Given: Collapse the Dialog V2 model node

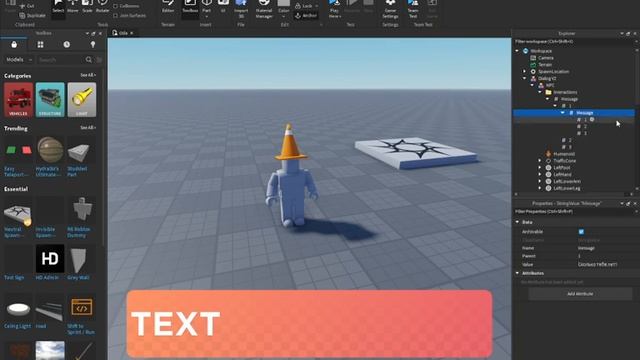Looking at the screenshot, I should 525,78.
